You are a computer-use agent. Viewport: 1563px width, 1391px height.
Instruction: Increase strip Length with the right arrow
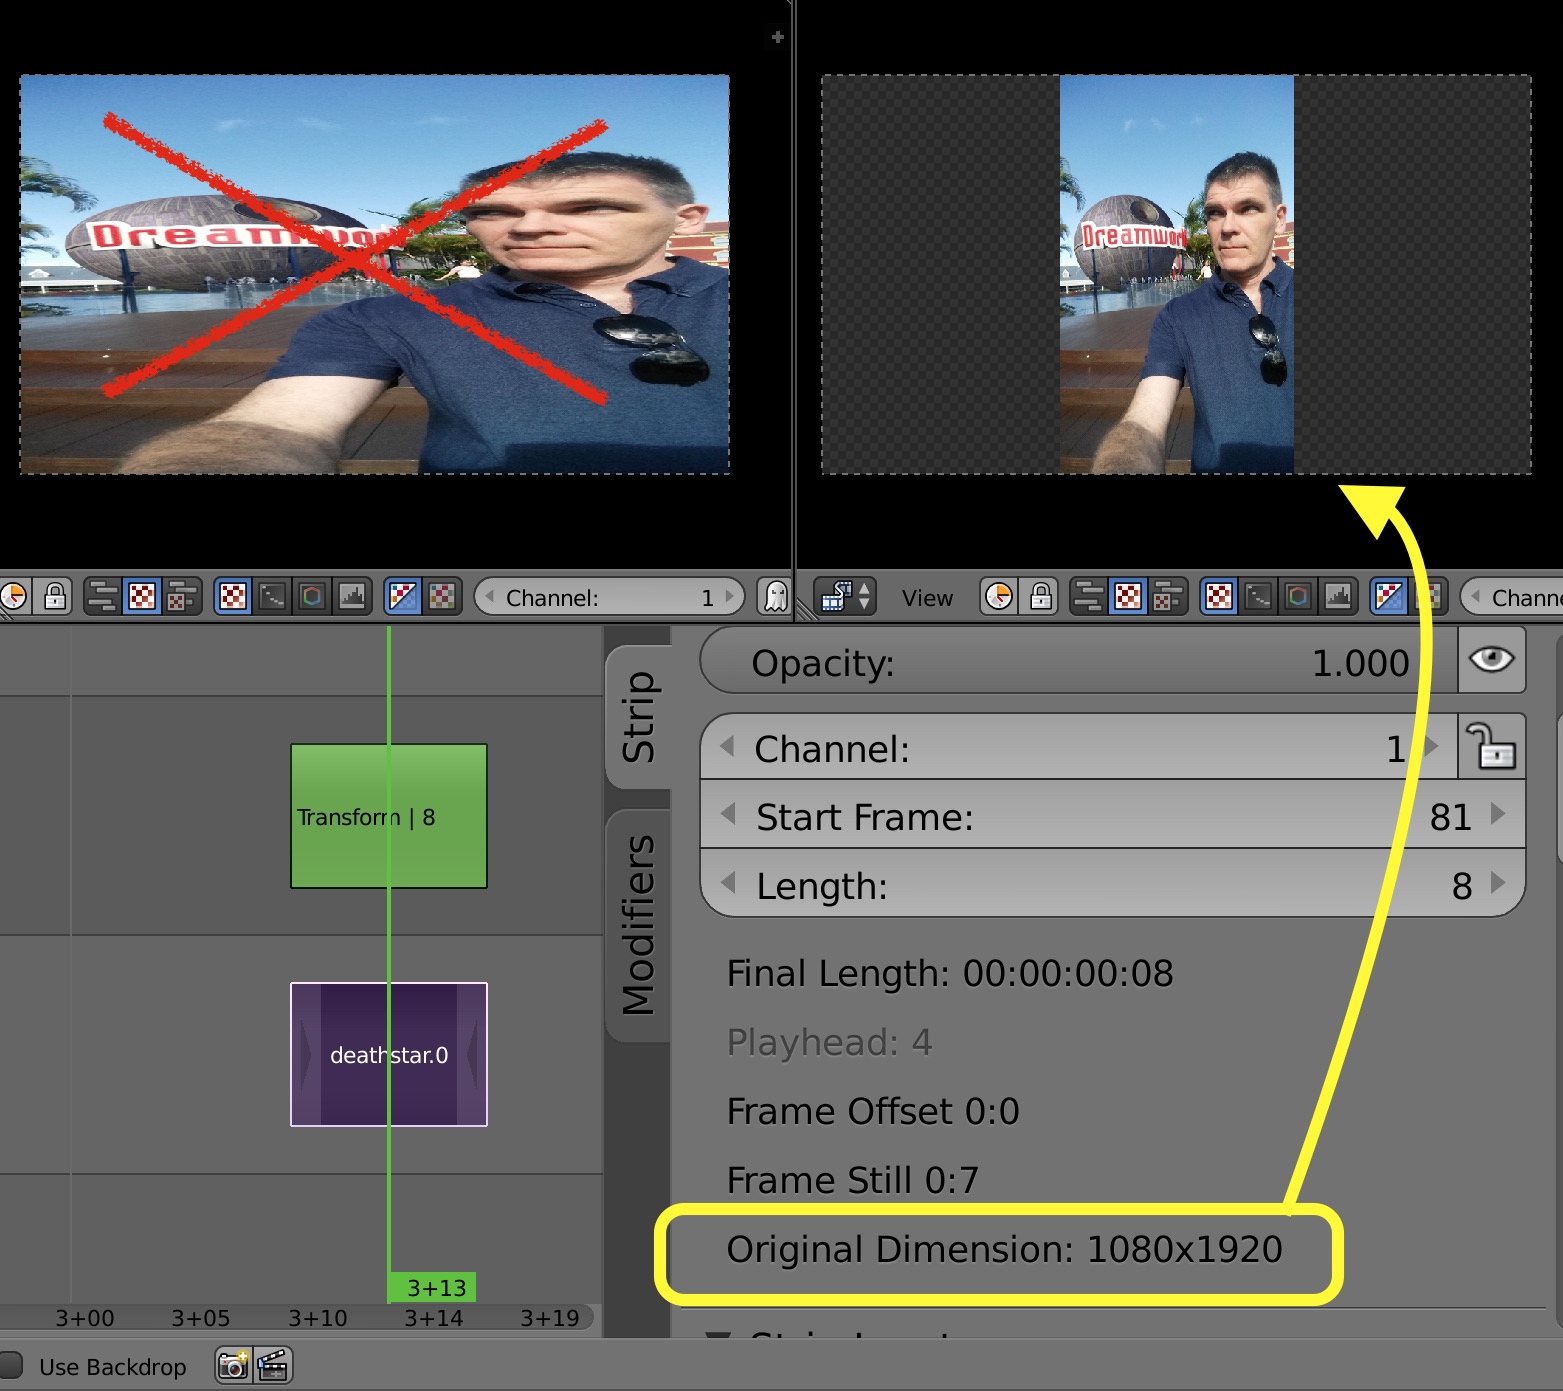click(1498, 883)
